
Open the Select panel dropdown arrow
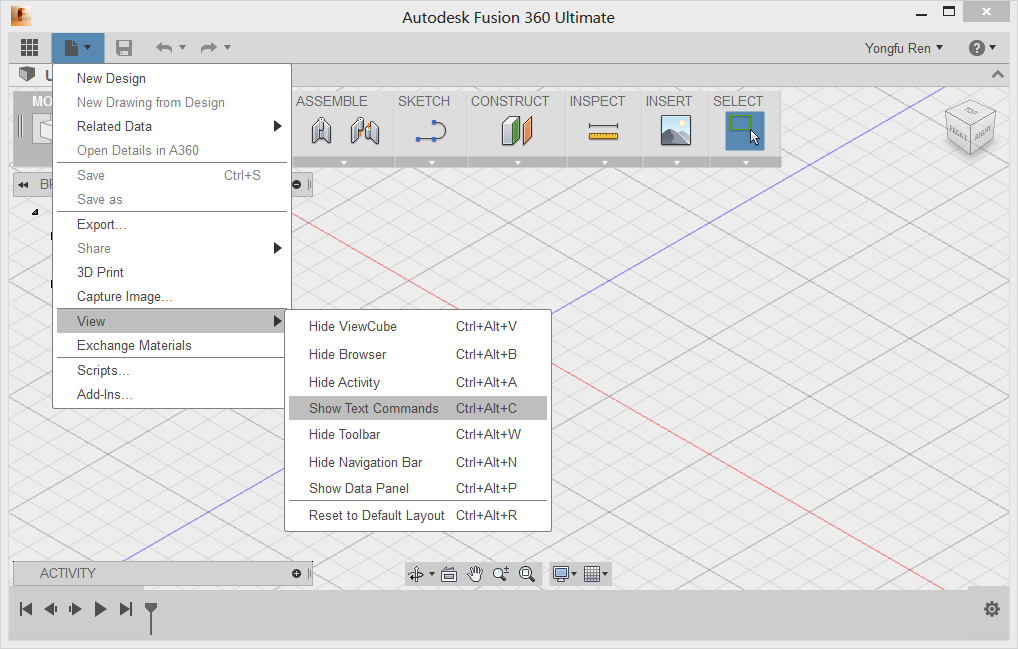[x=745, y=162]
